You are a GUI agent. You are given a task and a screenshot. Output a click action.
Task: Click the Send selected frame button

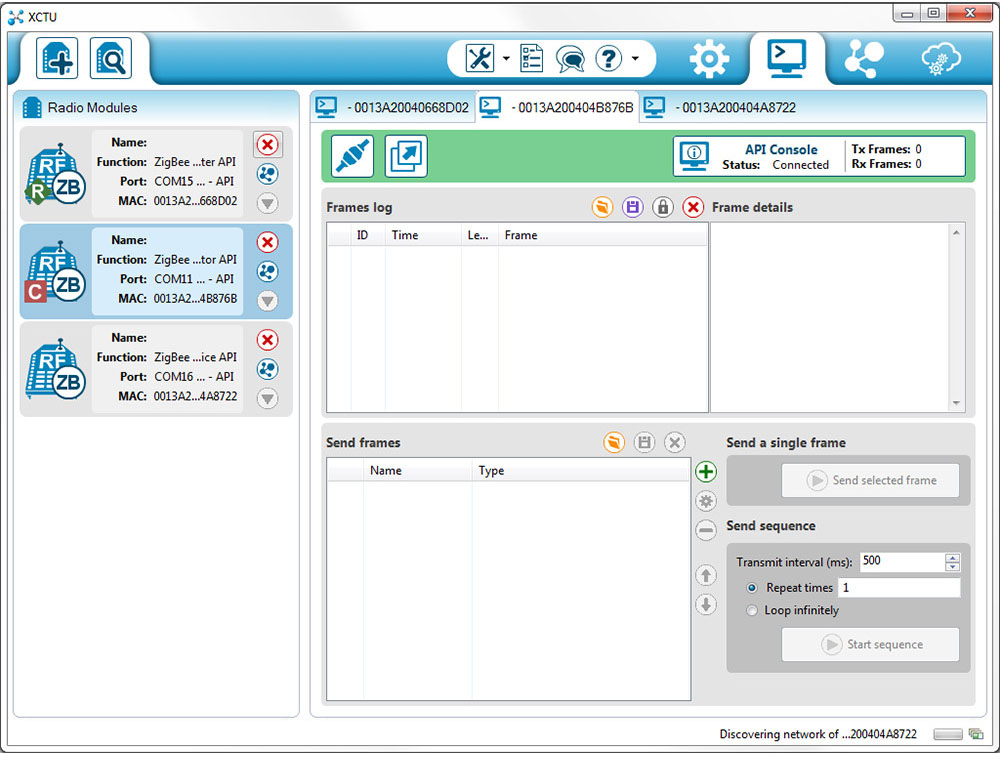point(871,480)
